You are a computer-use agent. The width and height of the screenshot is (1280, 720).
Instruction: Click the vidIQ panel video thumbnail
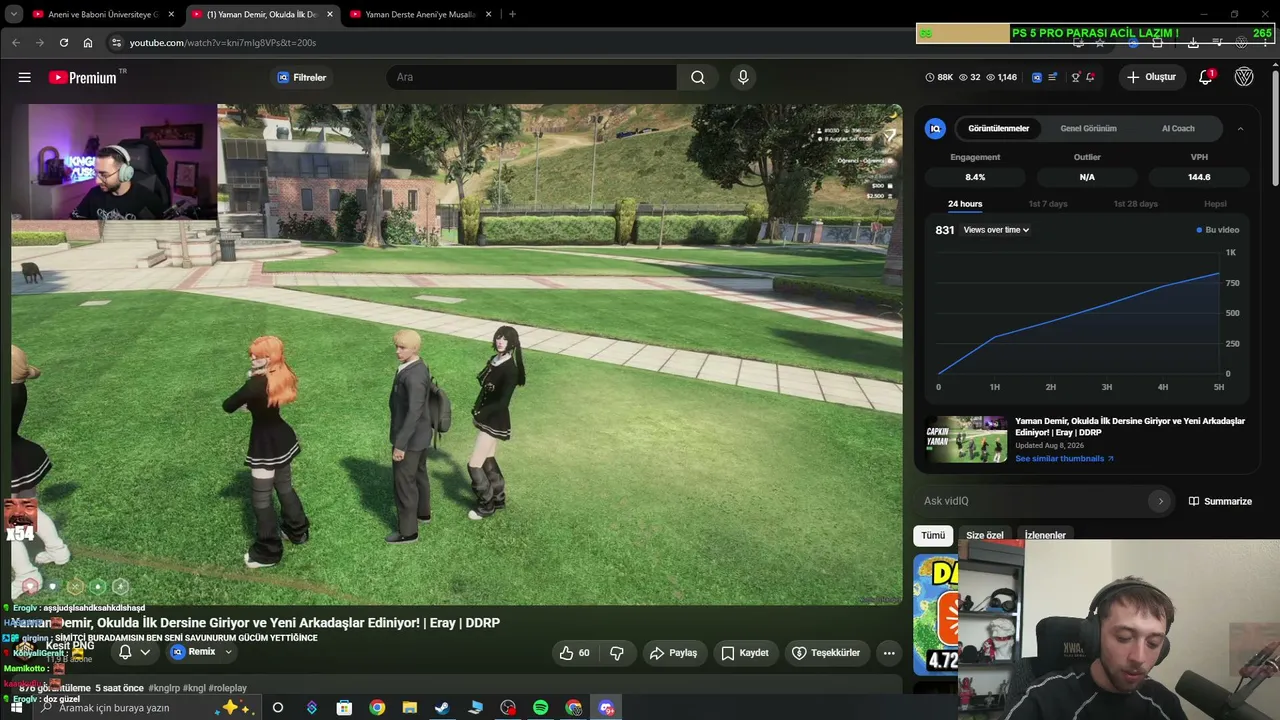(x=966, y=439)
